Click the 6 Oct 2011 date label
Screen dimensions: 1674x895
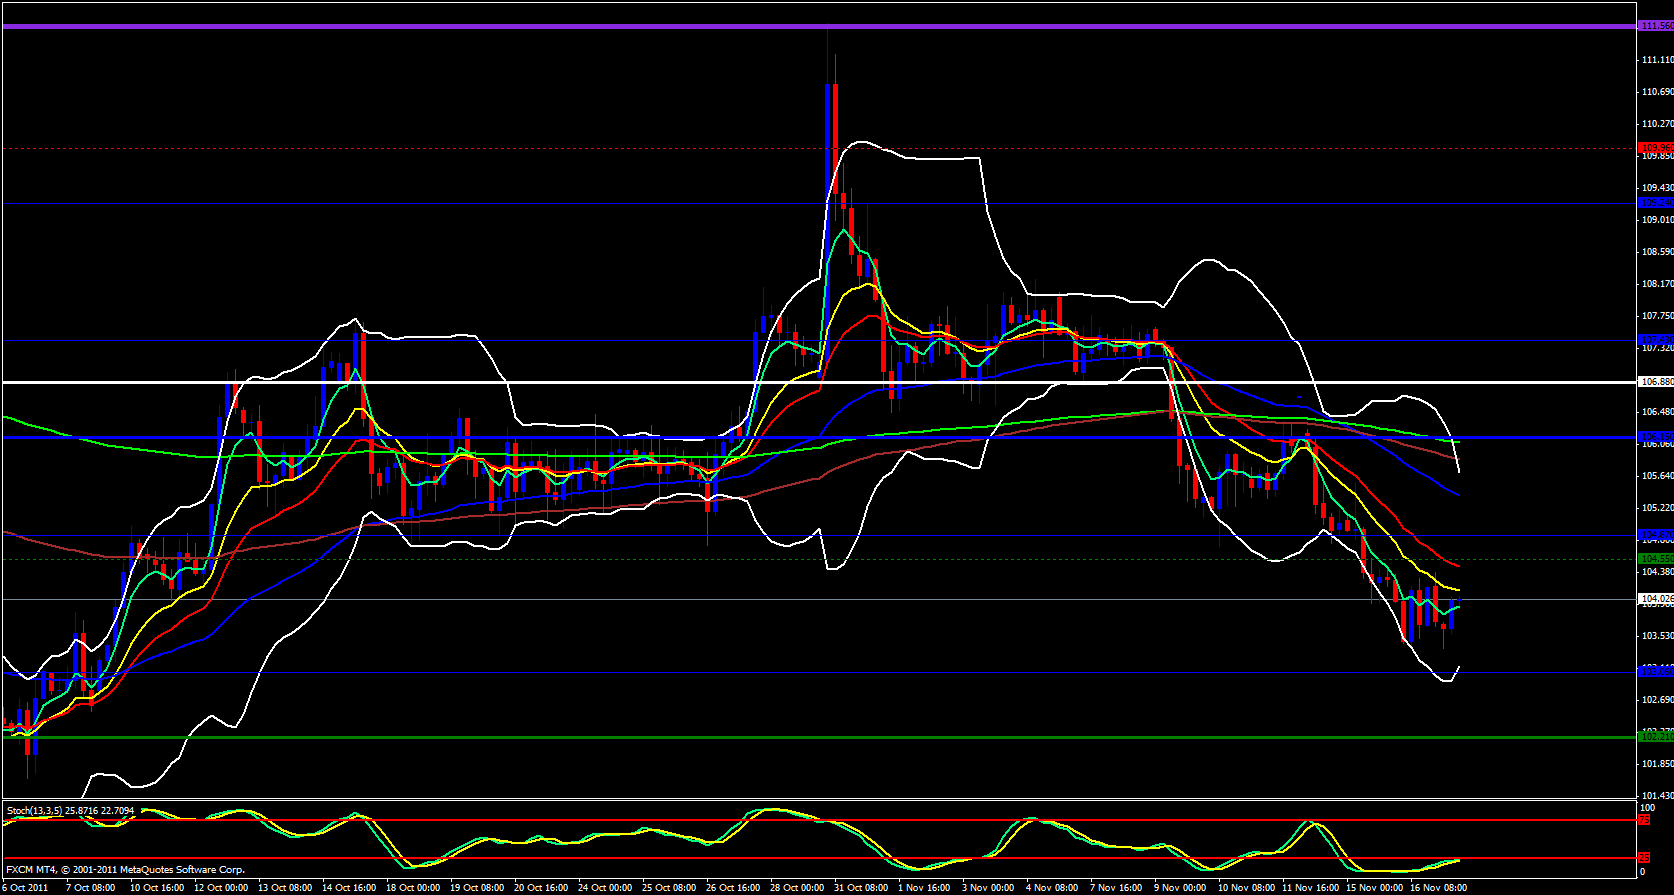point(24,887)
